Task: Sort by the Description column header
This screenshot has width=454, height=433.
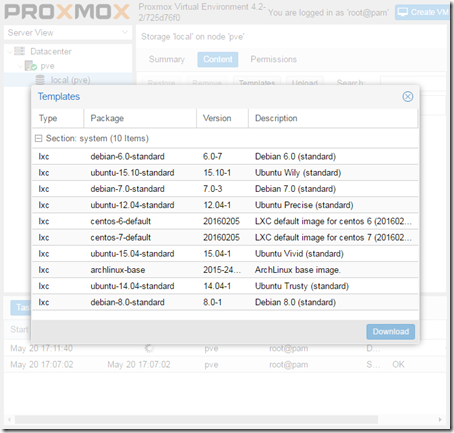Action: [x=333, y=118]
